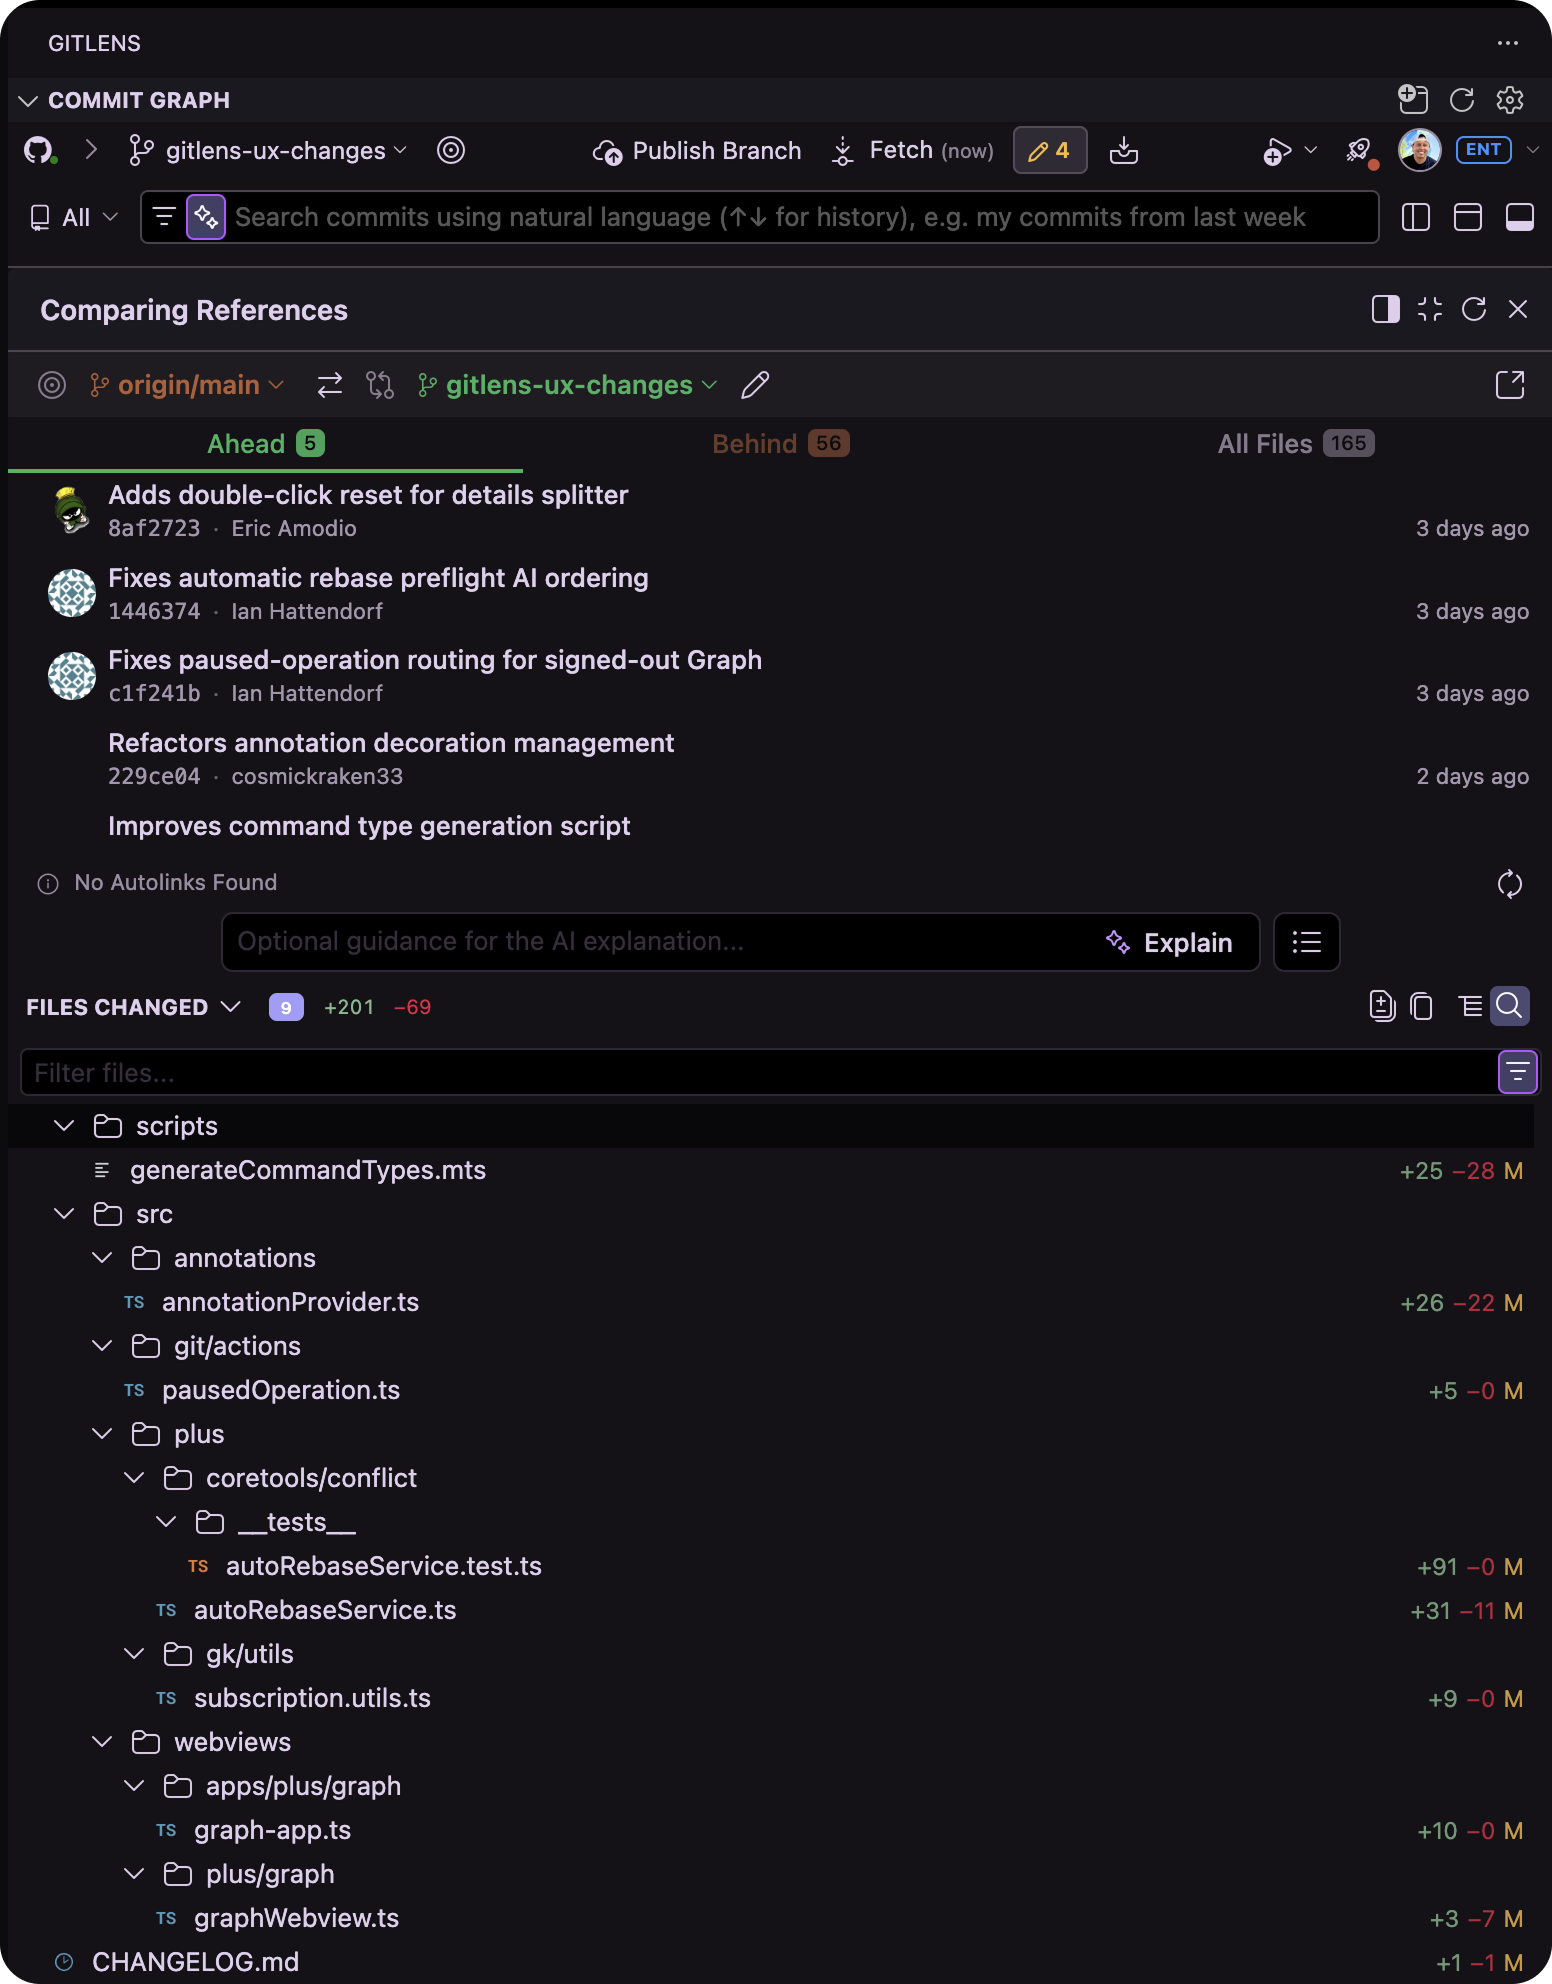Click the Explain button
The image size is (1552, 1984).
click(1169, 942)
